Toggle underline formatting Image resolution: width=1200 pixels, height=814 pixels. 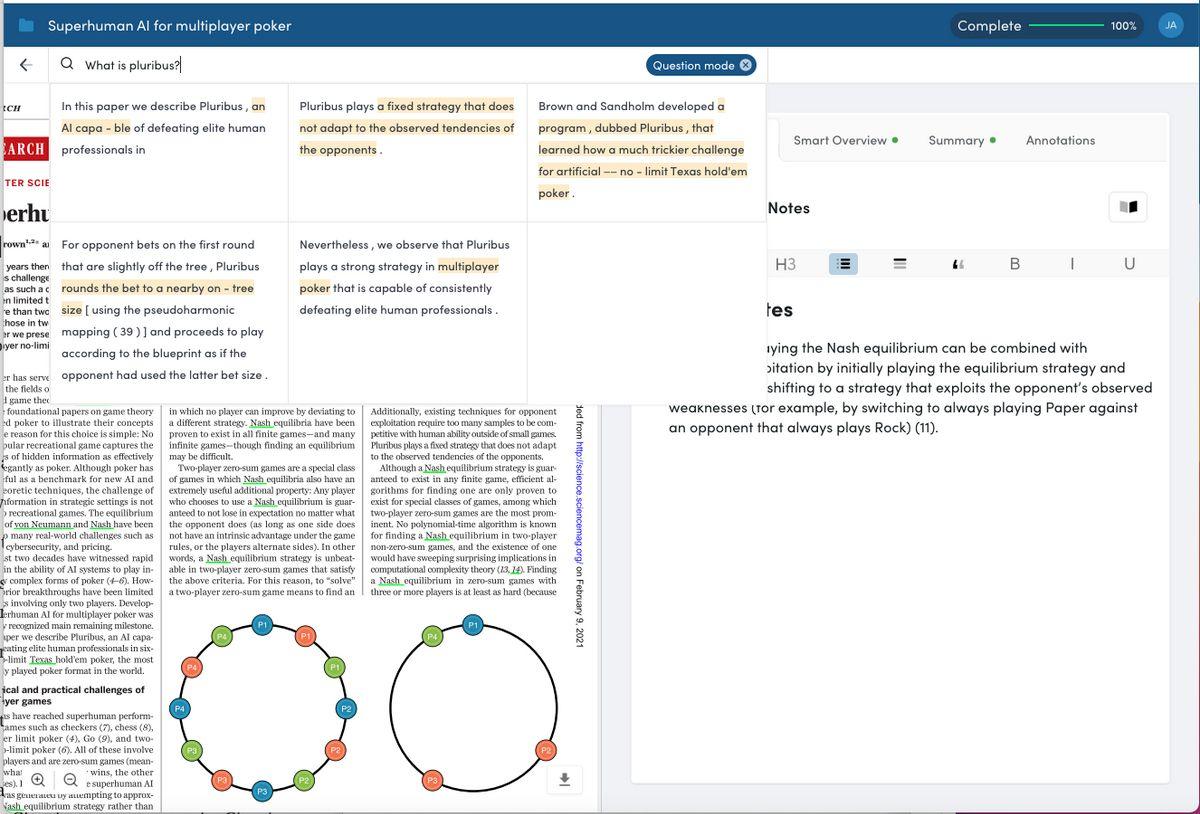click(x=1129, y=264)
